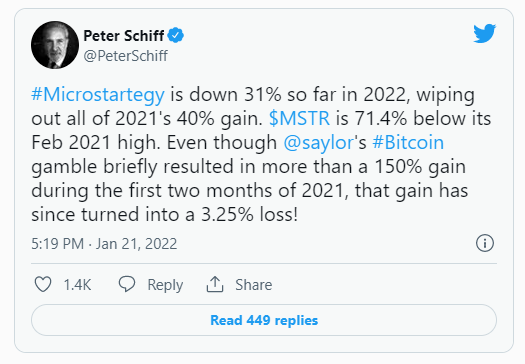Image resolution: width=525 pixels, height=364 pixels.
Task: Click the 1.4K likes count
Action: point(77,285)
